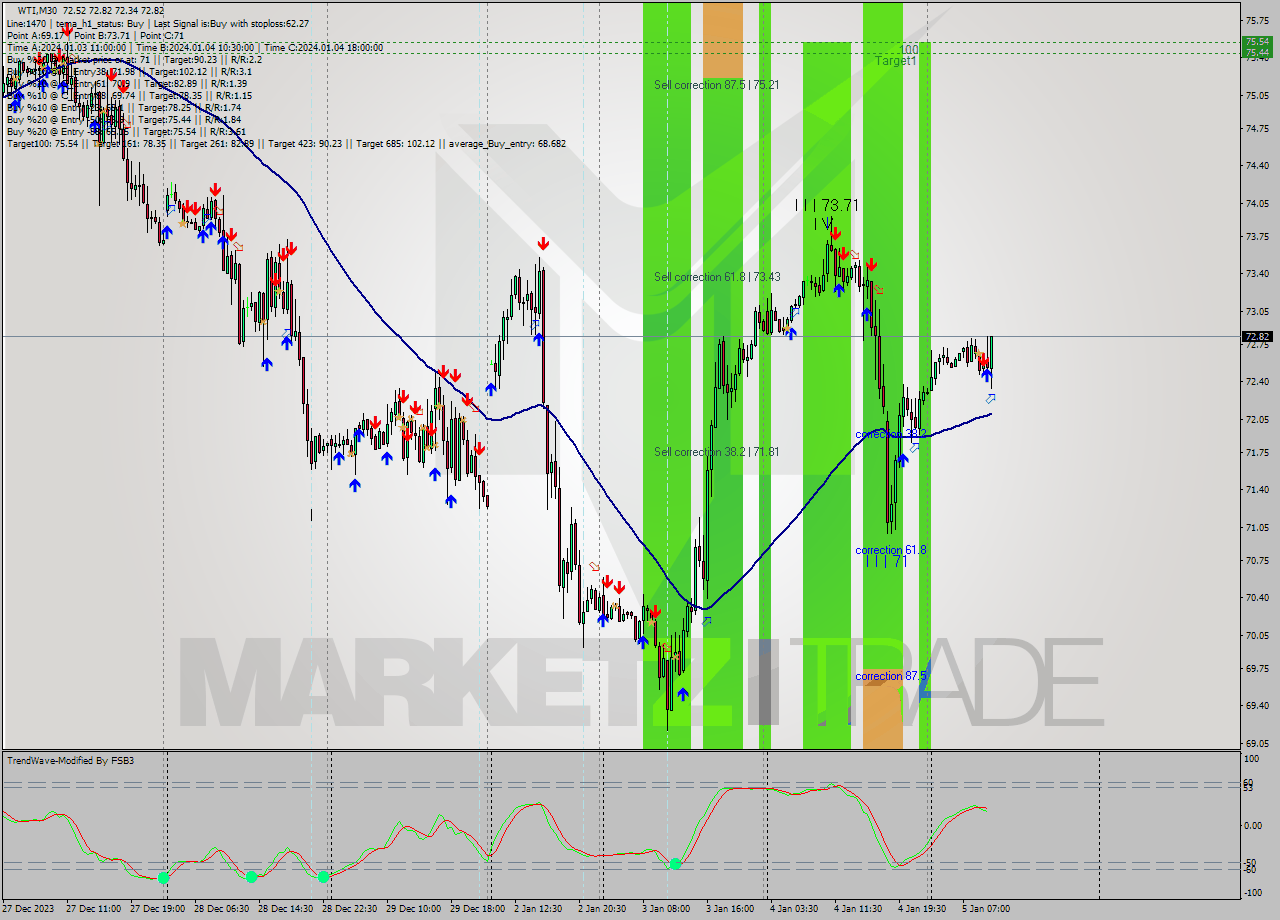Click the 71.05 price axis value
The image size is (1280, 920).
coord(1257,527)
